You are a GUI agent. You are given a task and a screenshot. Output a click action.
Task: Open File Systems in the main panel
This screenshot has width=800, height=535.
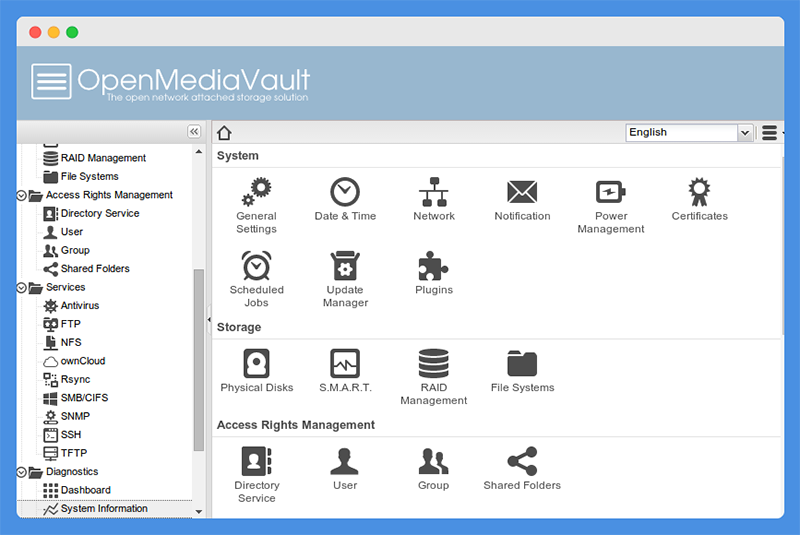click(522, 371)
